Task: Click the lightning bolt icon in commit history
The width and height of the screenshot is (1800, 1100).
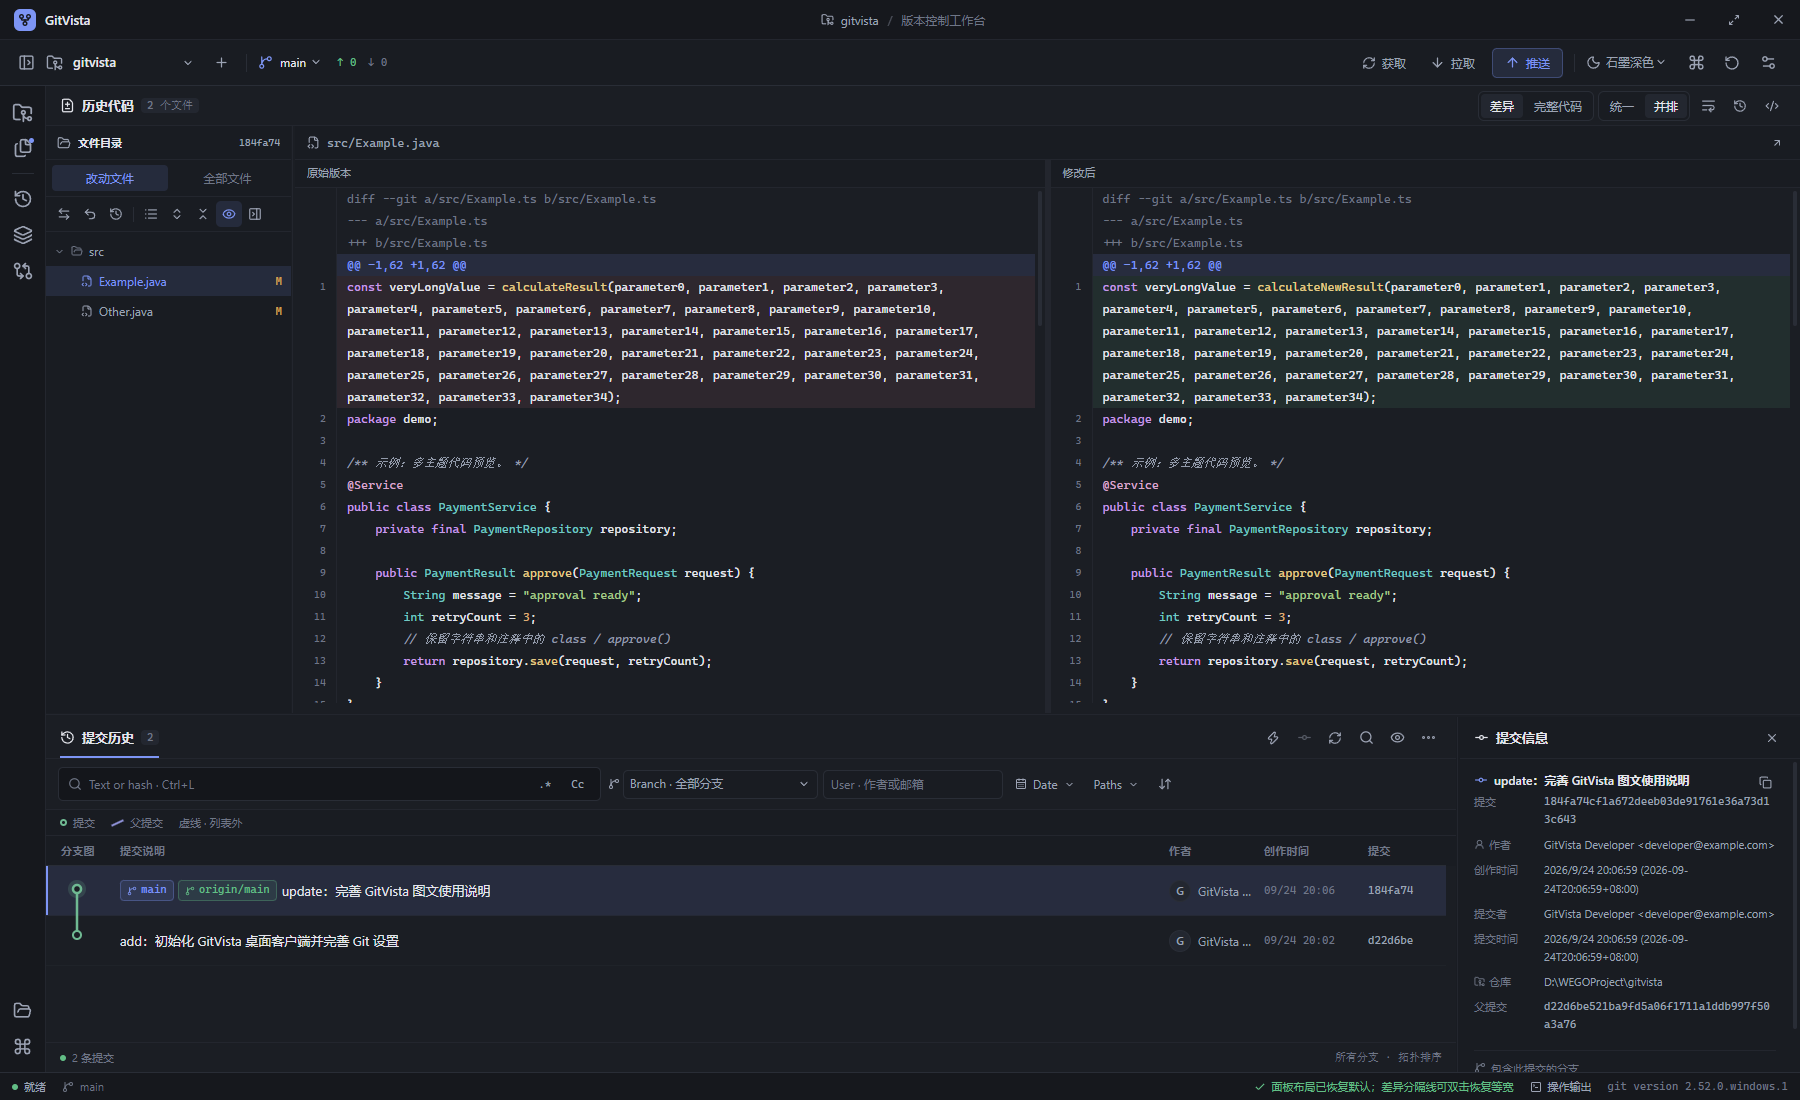Action: point(1273,738)
